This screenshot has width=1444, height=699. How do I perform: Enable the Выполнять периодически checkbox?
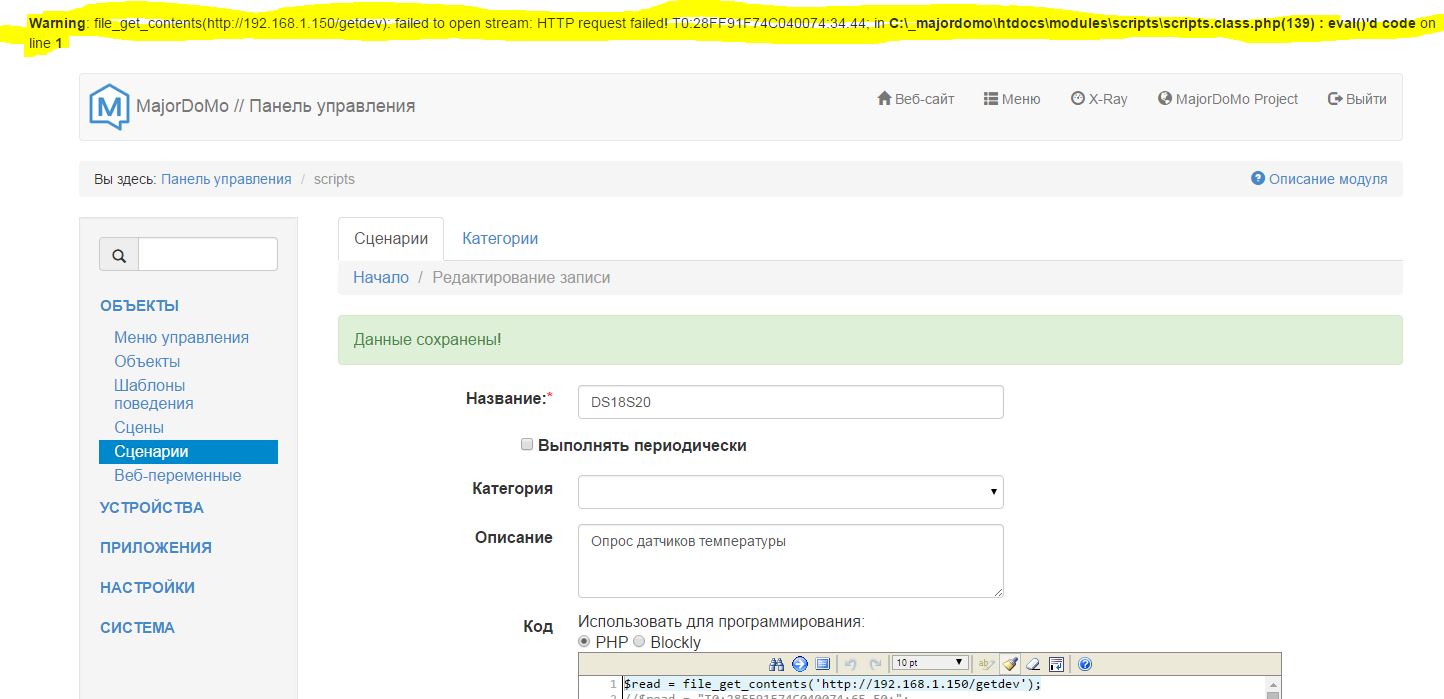point(527,445)
